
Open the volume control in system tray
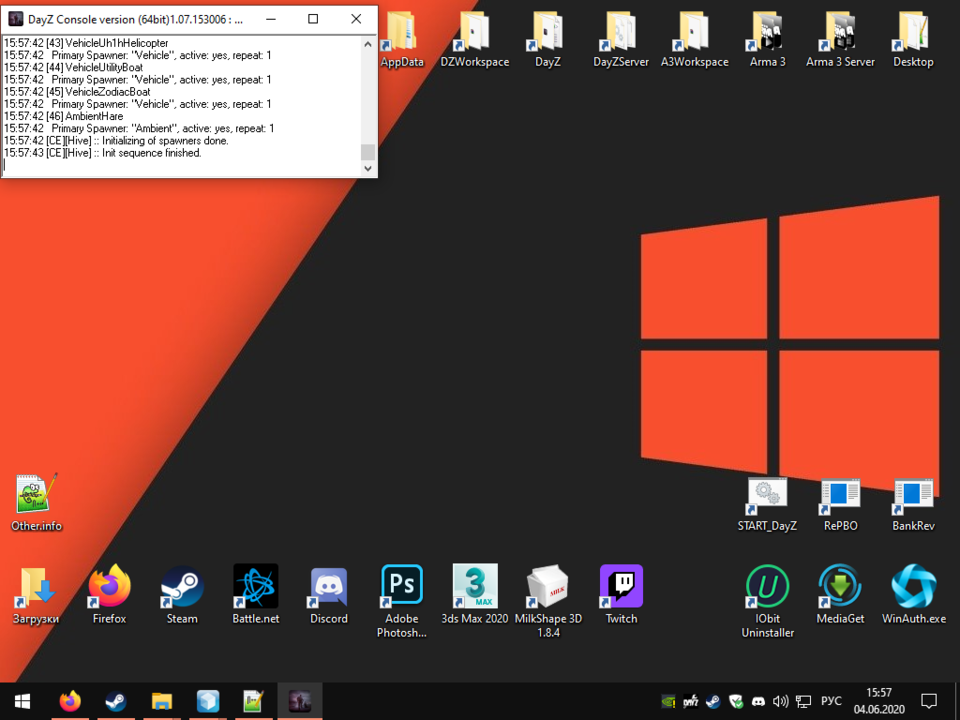click(x=781, y=702)
